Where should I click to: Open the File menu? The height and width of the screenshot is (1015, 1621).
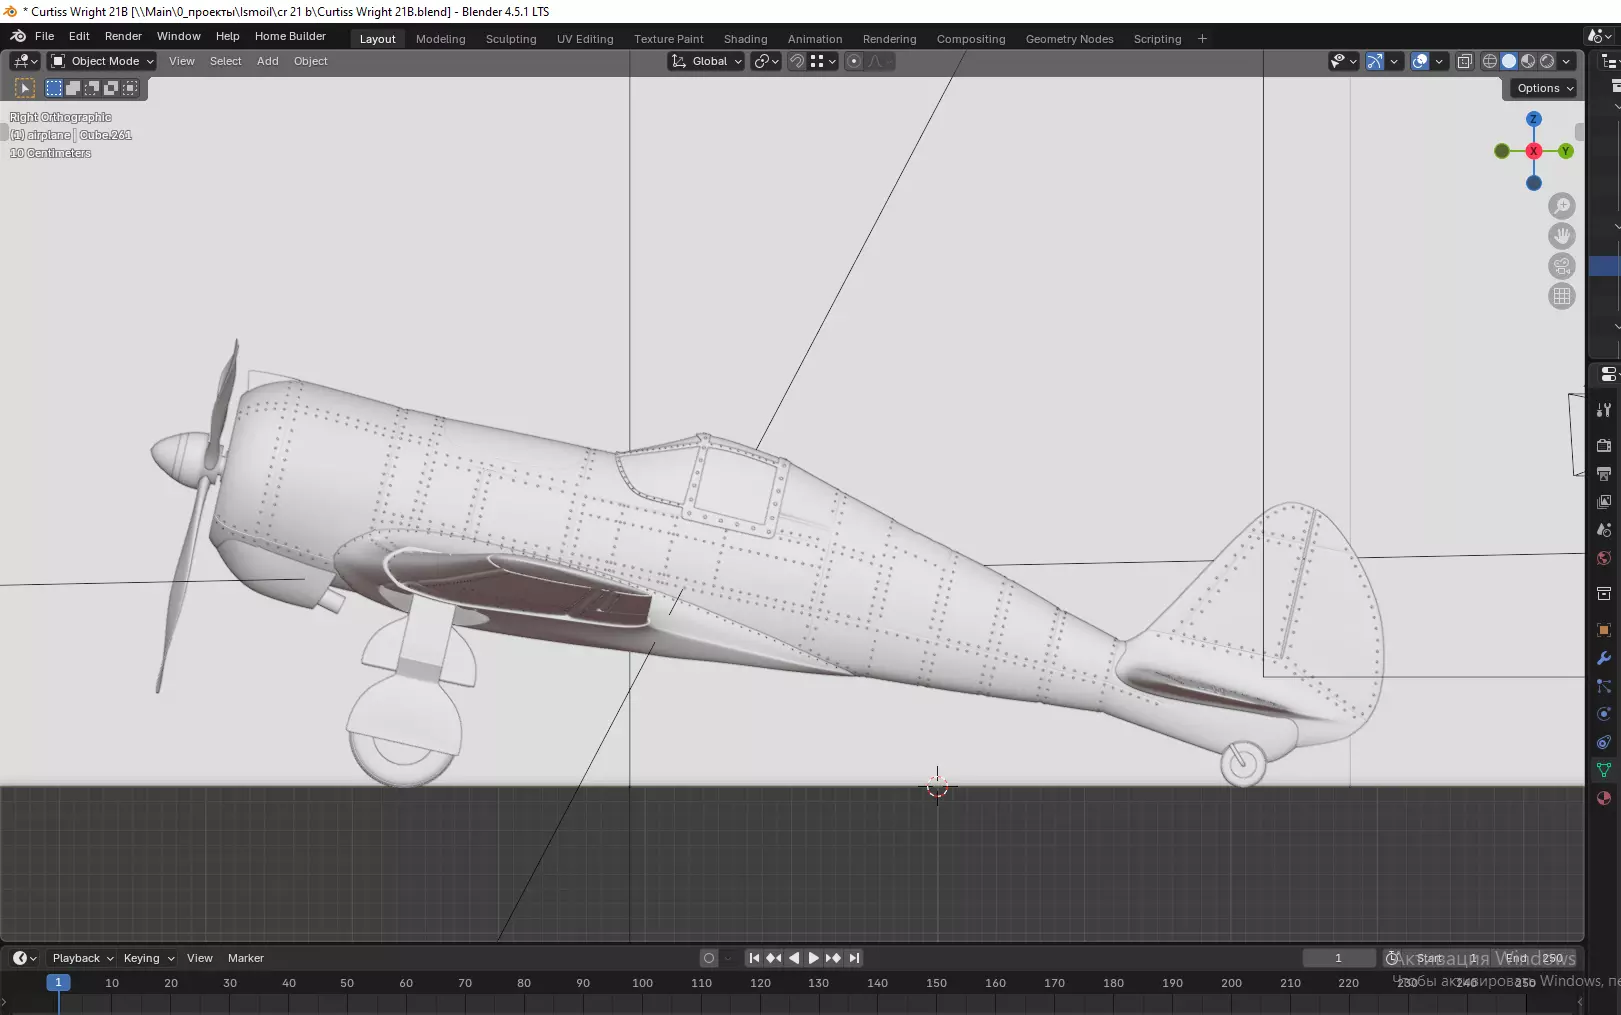[x=45, y=36]
